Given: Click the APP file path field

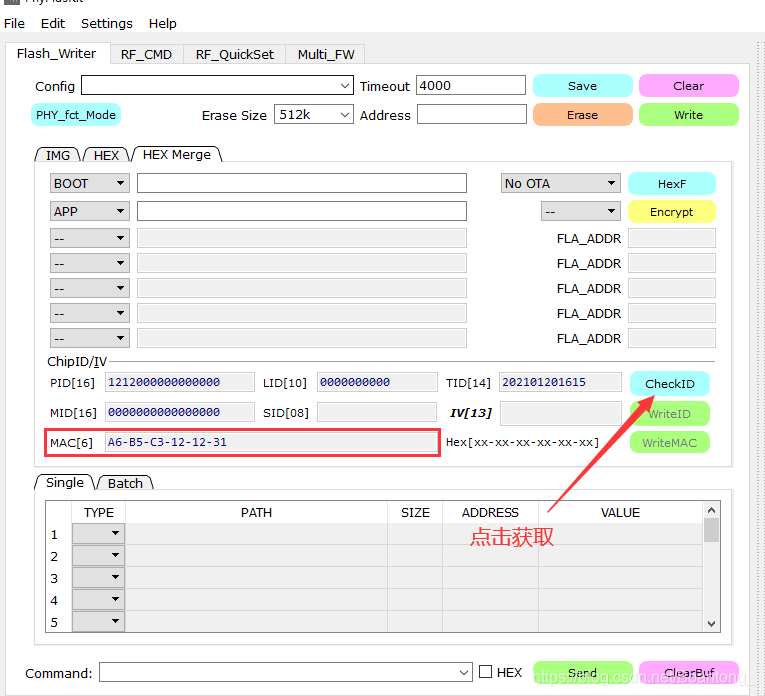Looking at the screenshot, I should pyautogui.click(x=302, y=211).
